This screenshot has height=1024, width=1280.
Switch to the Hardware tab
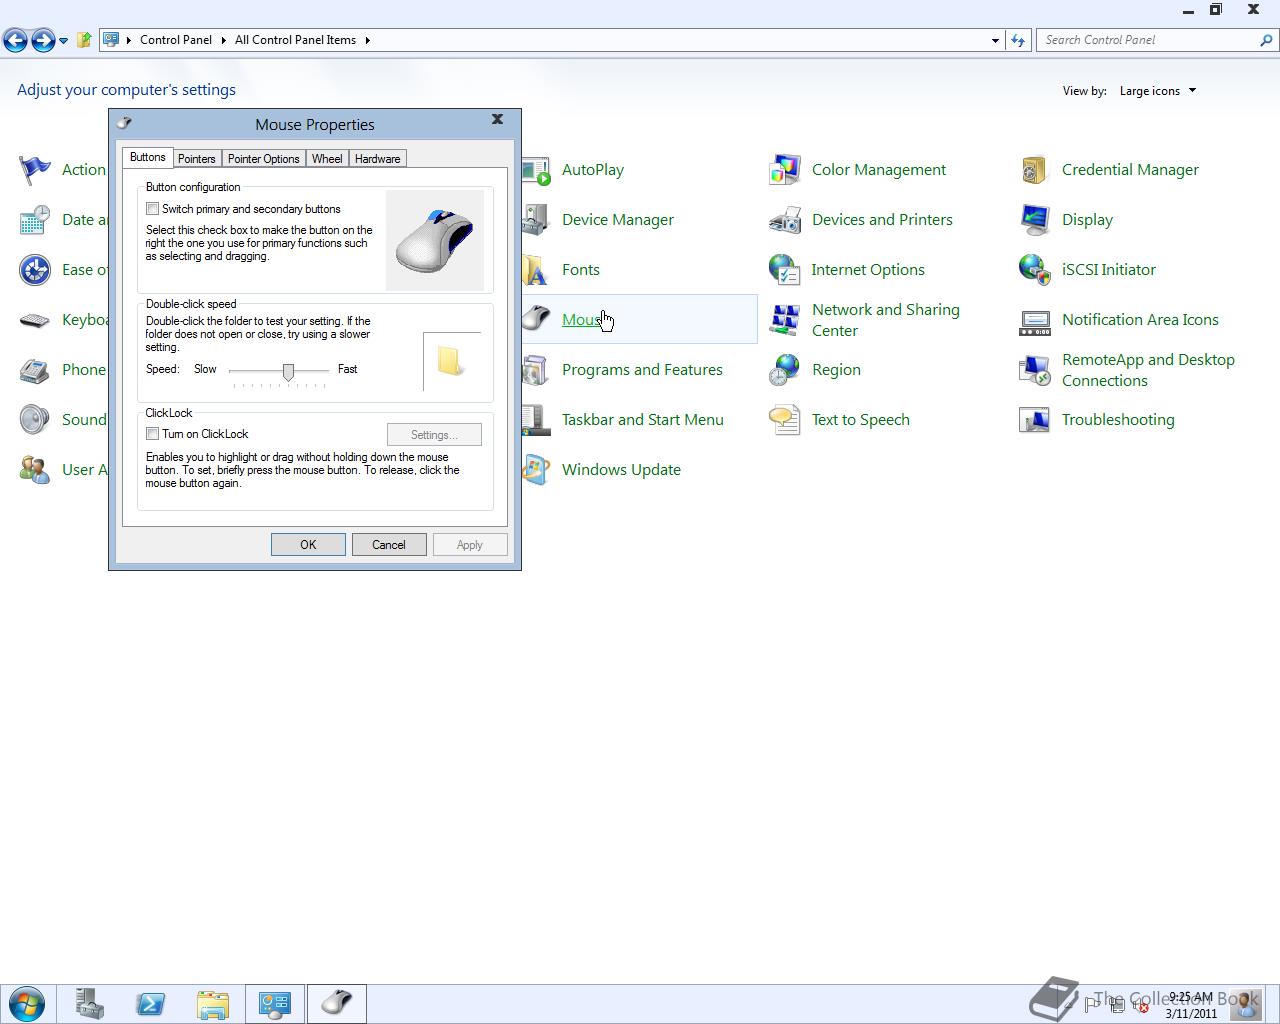(x=377, y=159)
